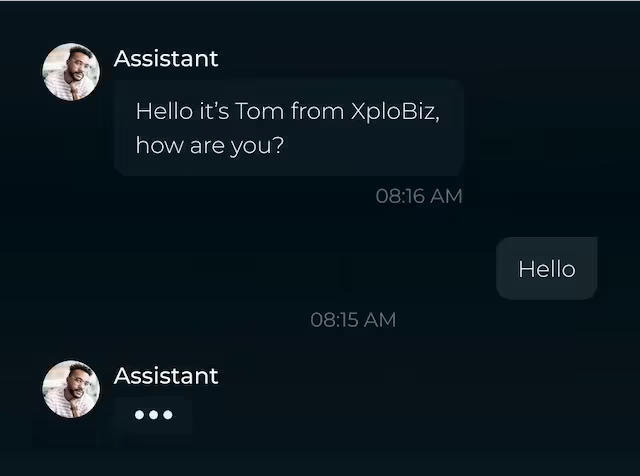Click the "how are you?" text line

coord(210,146)
